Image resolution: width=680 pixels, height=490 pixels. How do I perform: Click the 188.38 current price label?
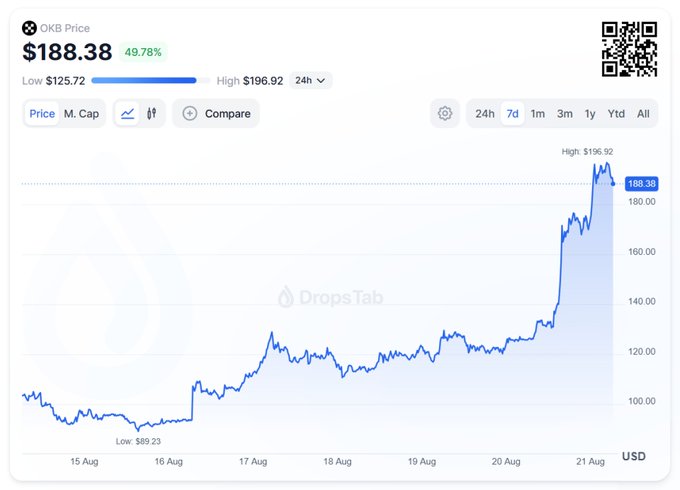[640, 184]
